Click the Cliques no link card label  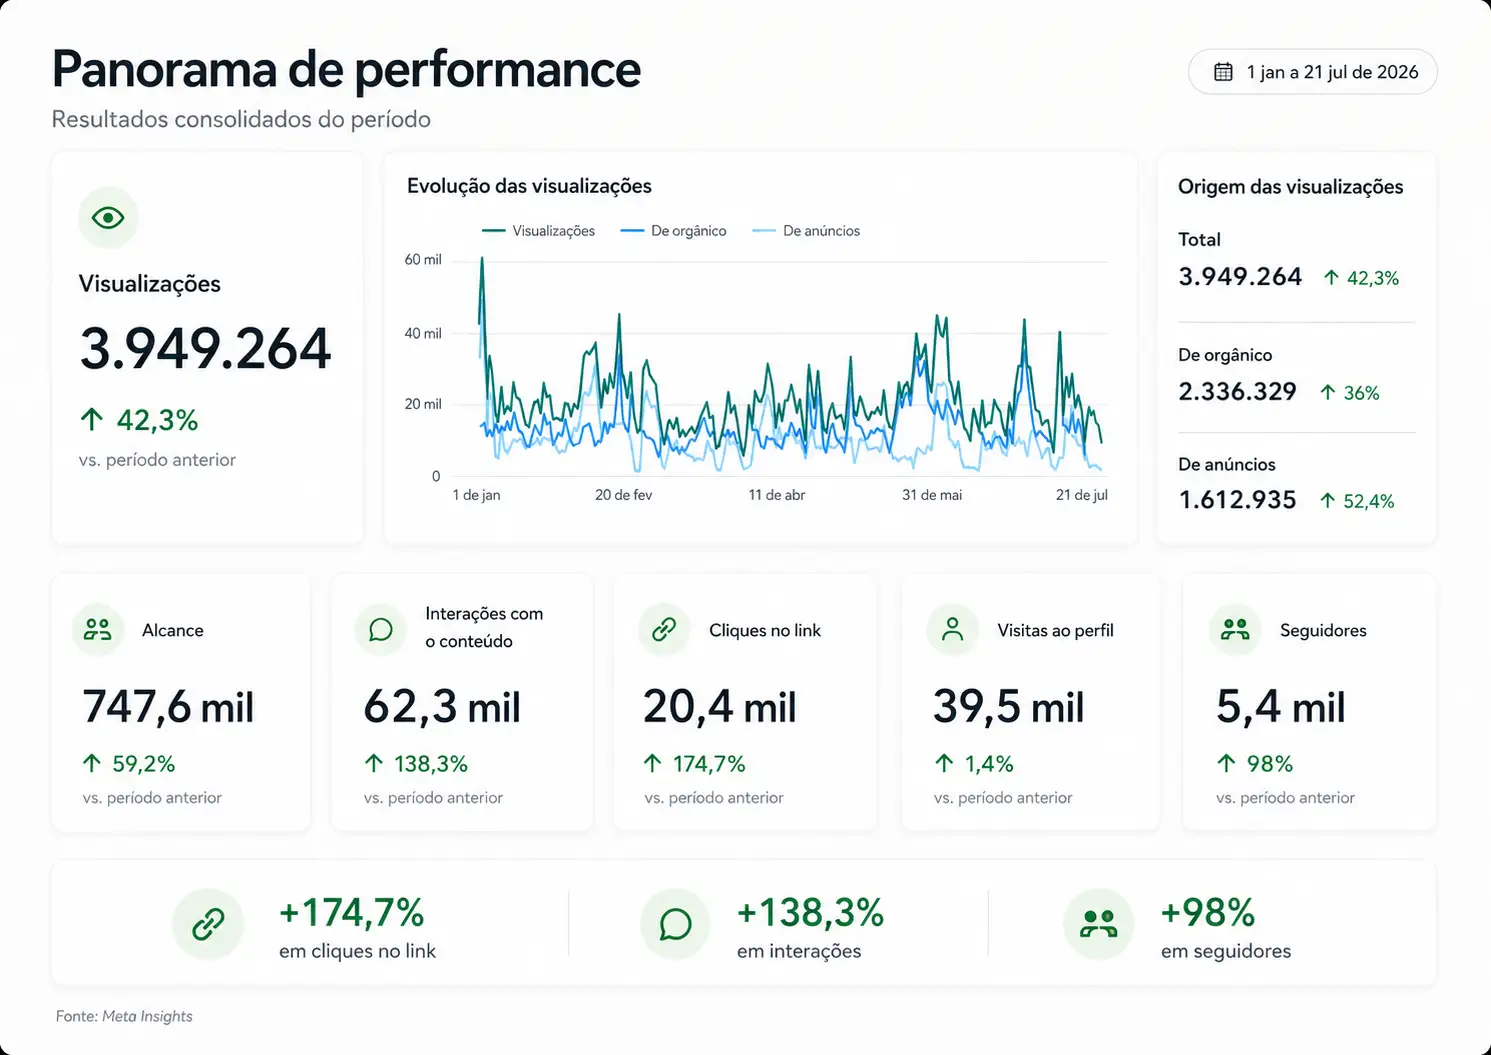pyautogui.click(x=765, y=630)
